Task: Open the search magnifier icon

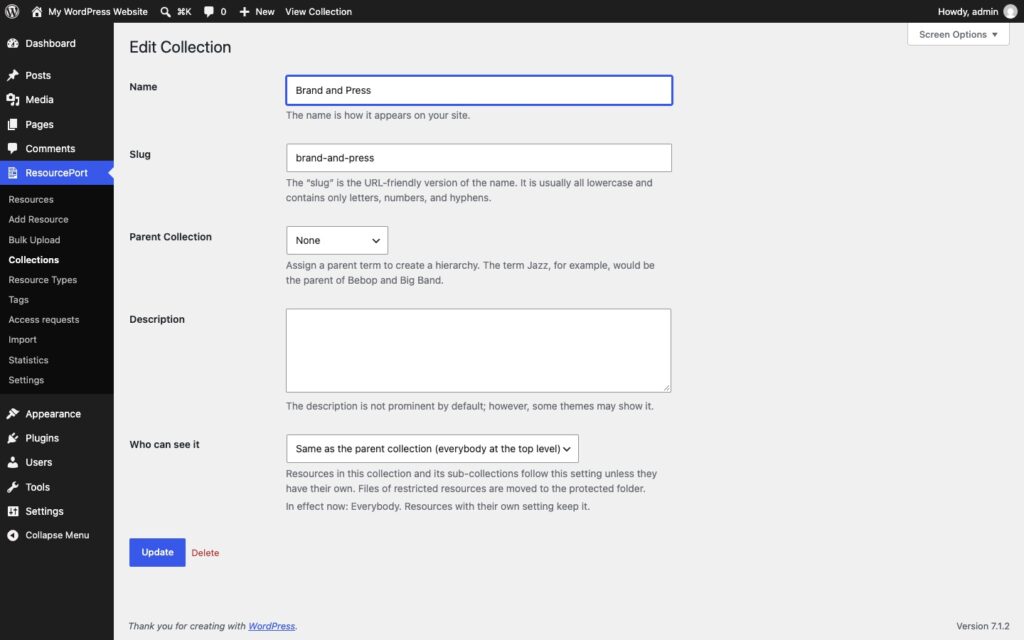Action: click(x=165, y=12)
